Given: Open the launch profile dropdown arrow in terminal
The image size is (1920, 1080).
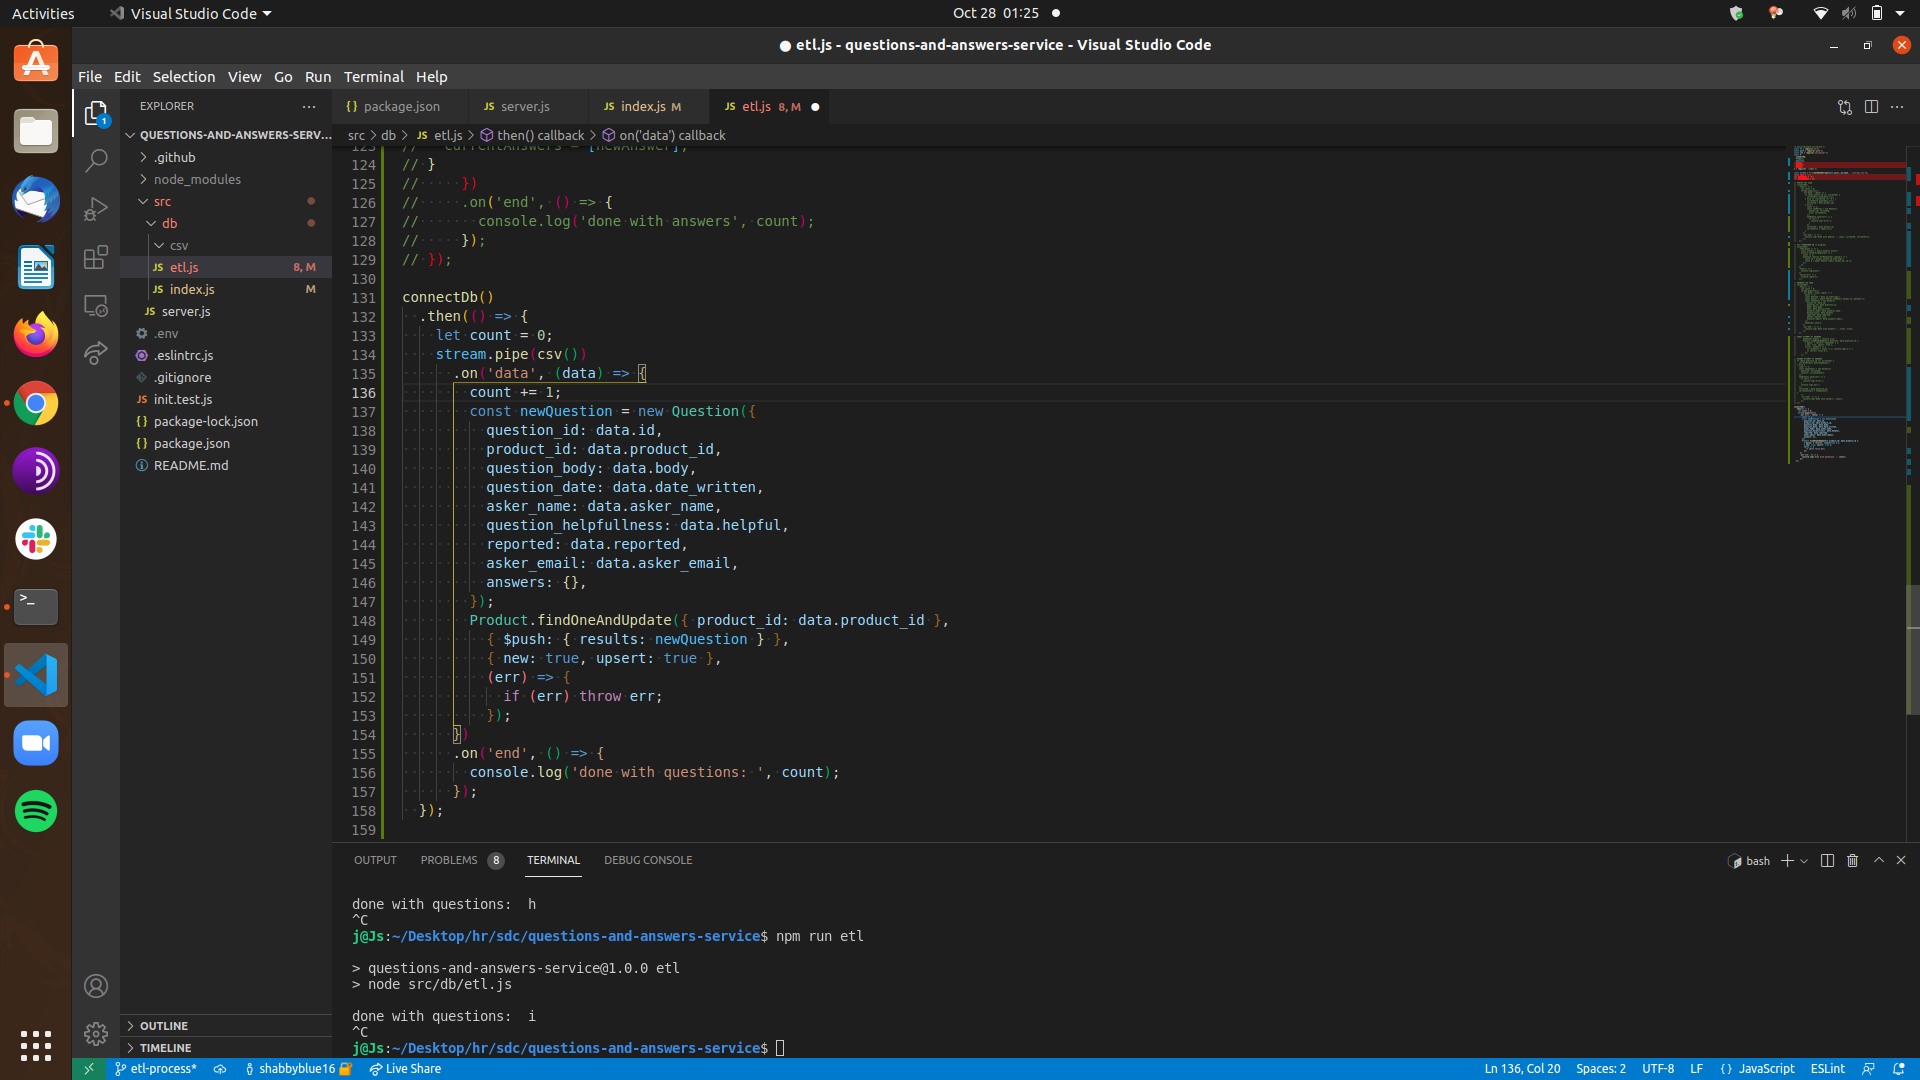Looking at the screenshot, I should [x=1804, y=860].
